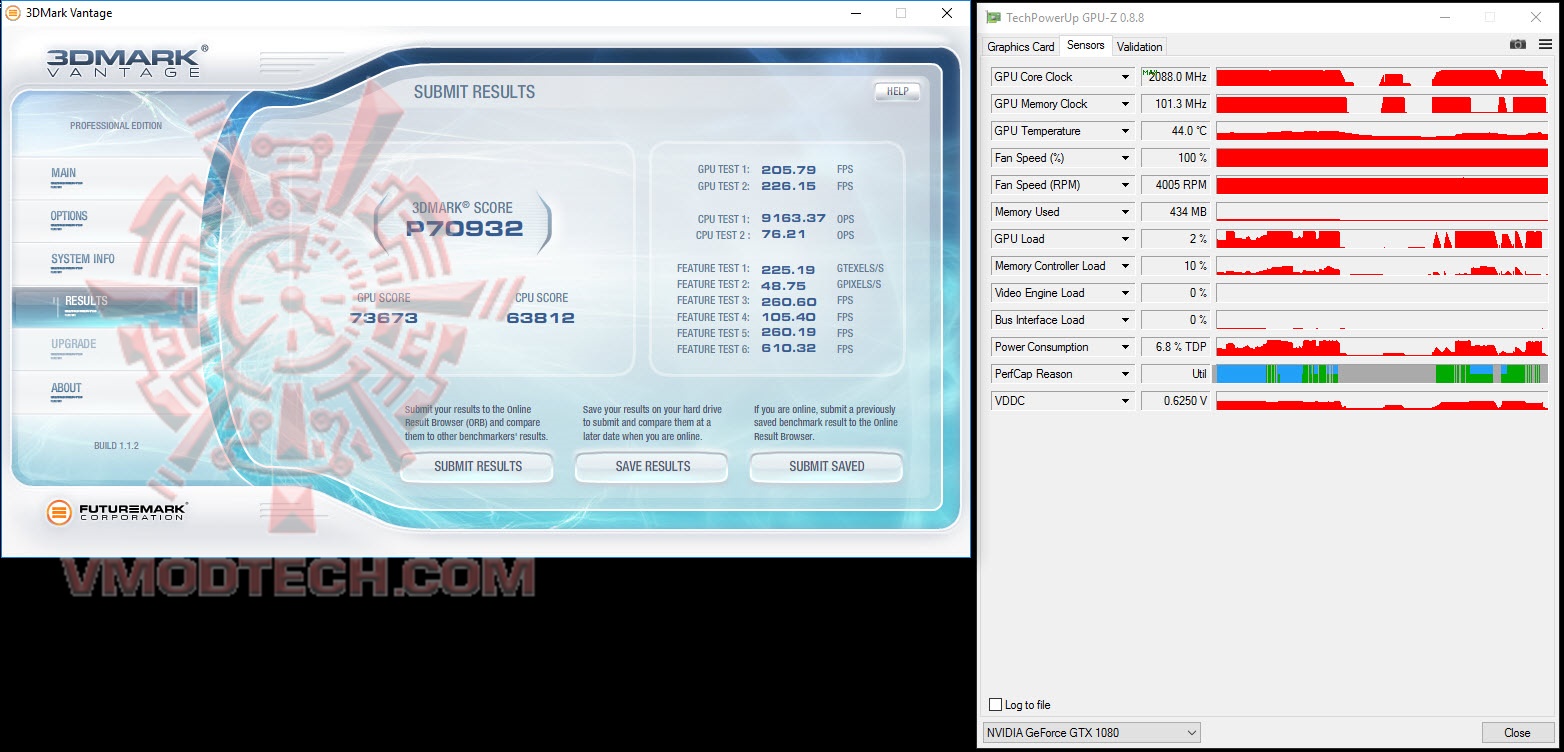Click the Feature Test 6 value 610.32

pos(789,349)
